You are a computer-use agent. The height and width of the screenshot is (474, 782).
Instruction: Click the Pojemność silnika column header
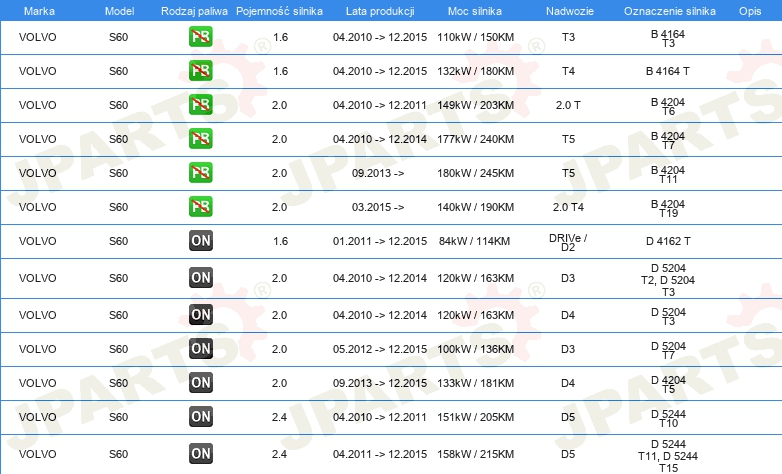pos(279,11)
